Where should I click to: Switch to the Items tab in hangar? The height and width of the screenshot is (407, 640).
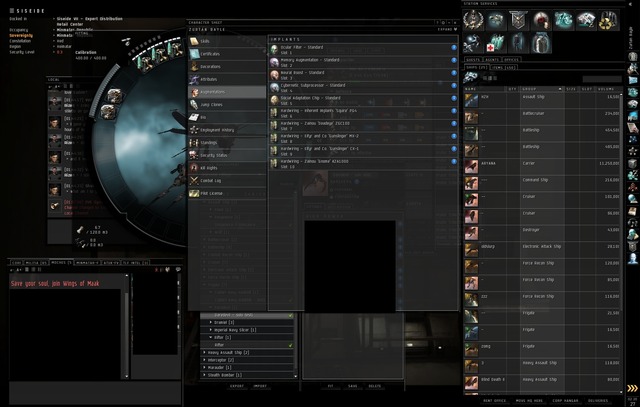503,67
